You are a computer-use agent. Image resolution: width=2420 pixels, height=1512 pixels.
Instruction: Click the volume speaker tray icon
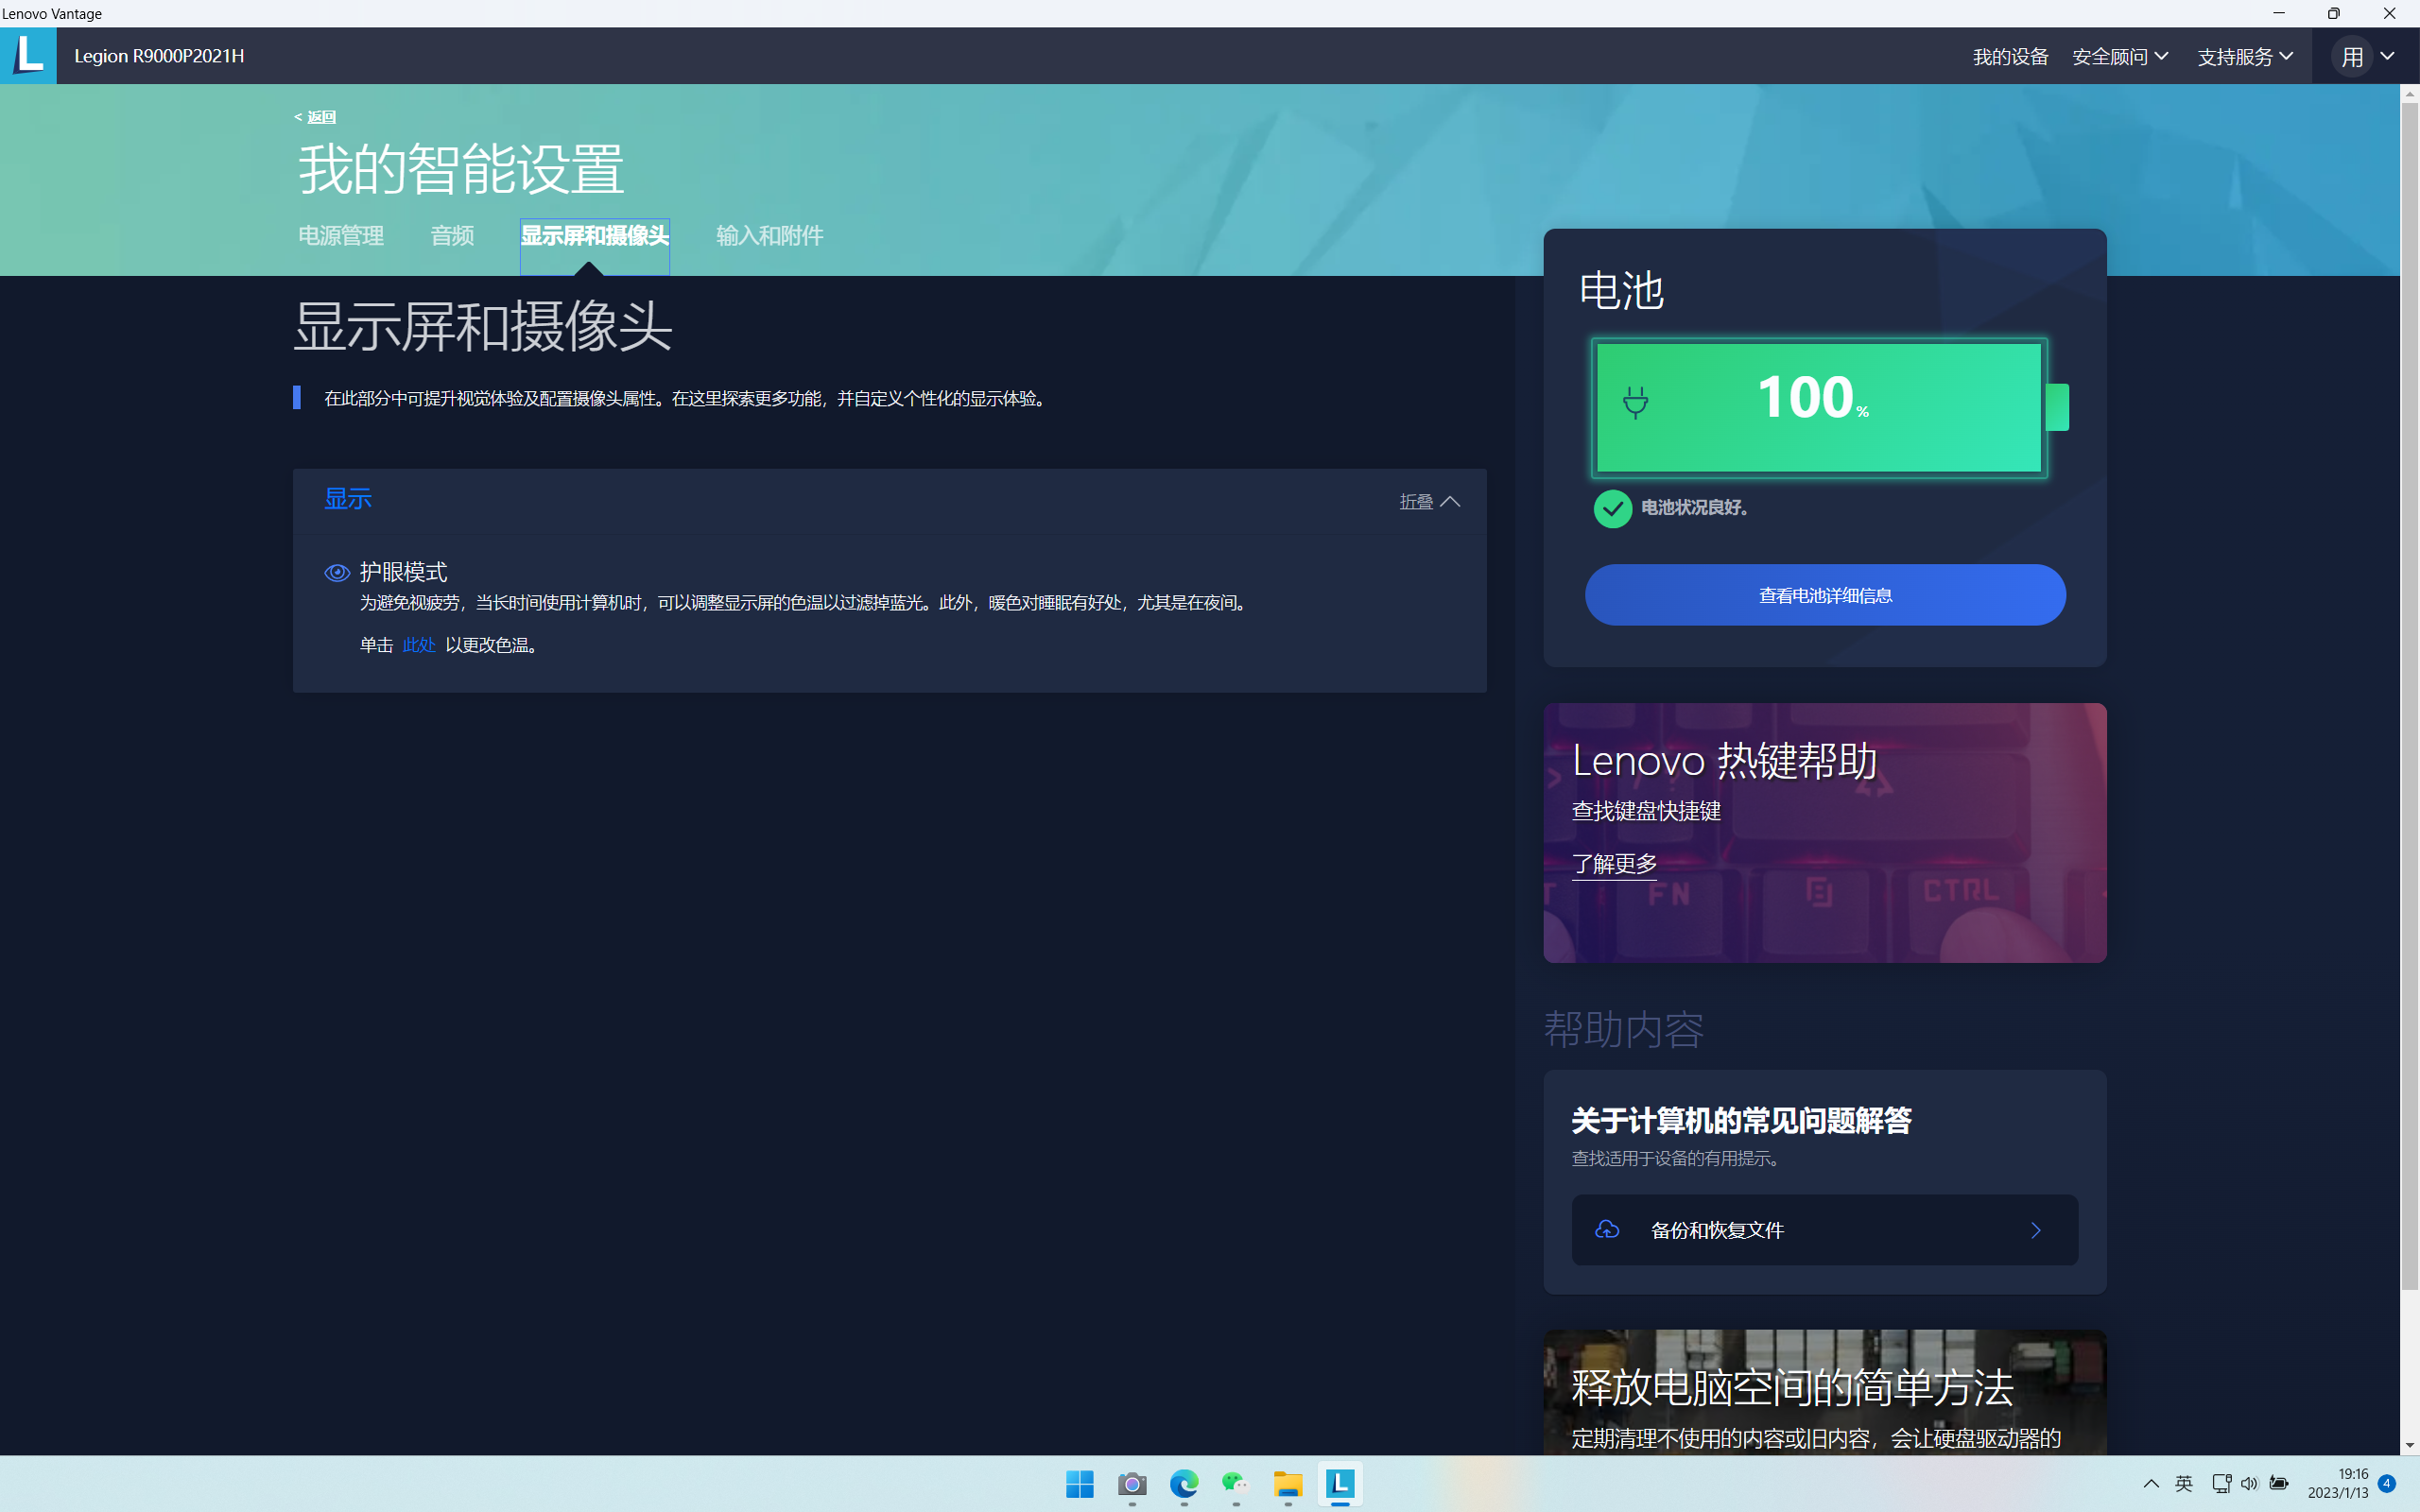point(2249,1484)
